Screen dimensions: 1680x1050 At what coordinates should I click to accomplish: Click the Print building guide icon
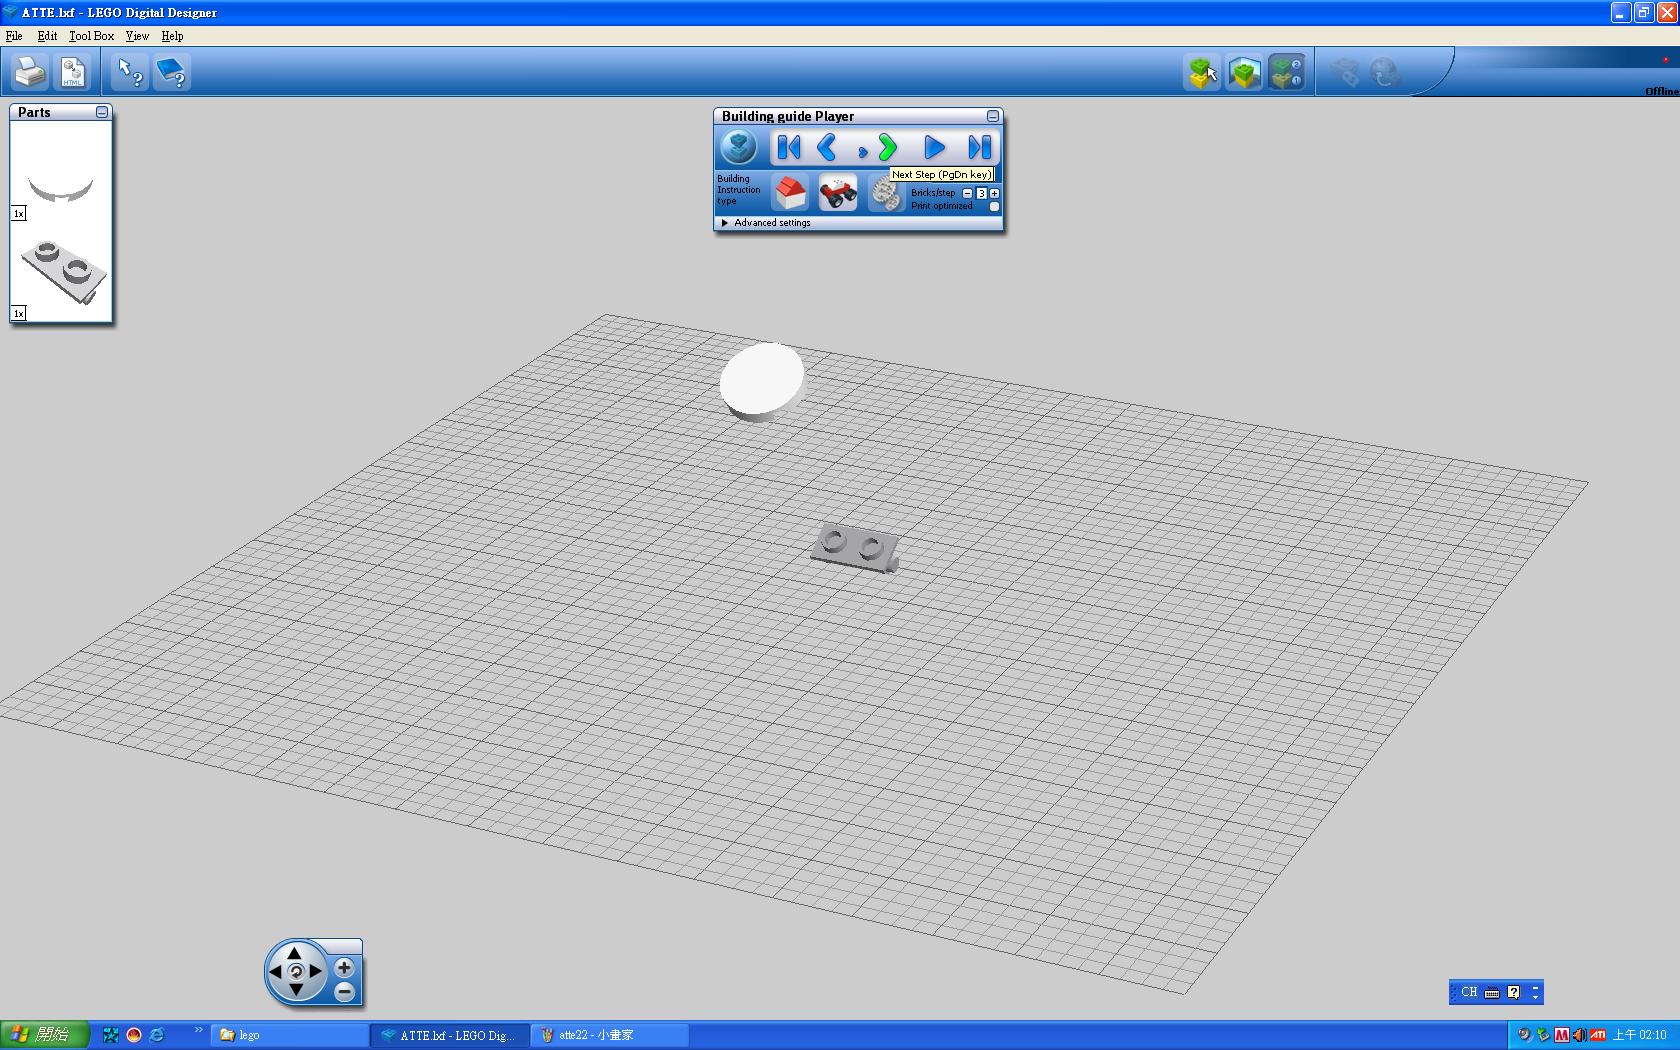30,72
